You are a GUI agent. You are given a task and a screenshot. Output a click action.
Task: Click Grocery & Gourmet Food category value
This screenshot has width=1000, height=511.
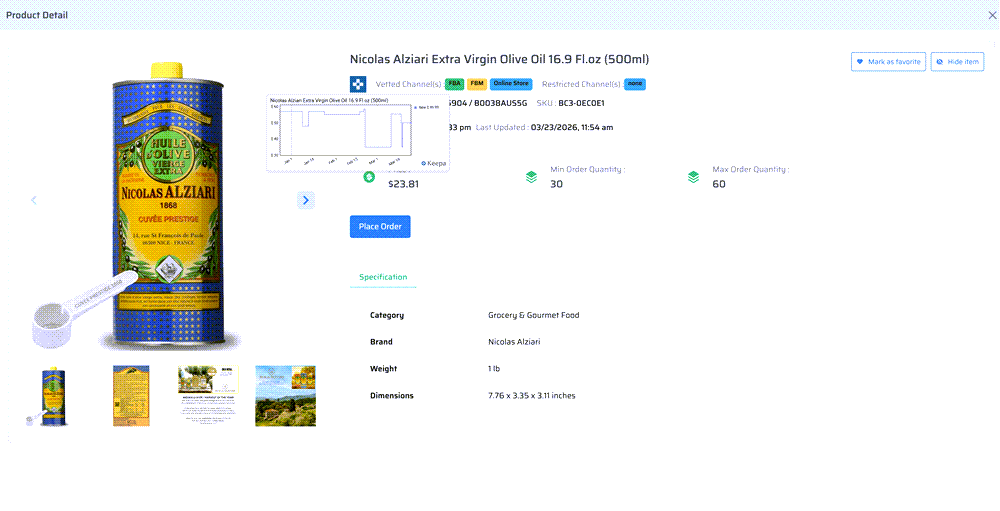click(534, 315)
